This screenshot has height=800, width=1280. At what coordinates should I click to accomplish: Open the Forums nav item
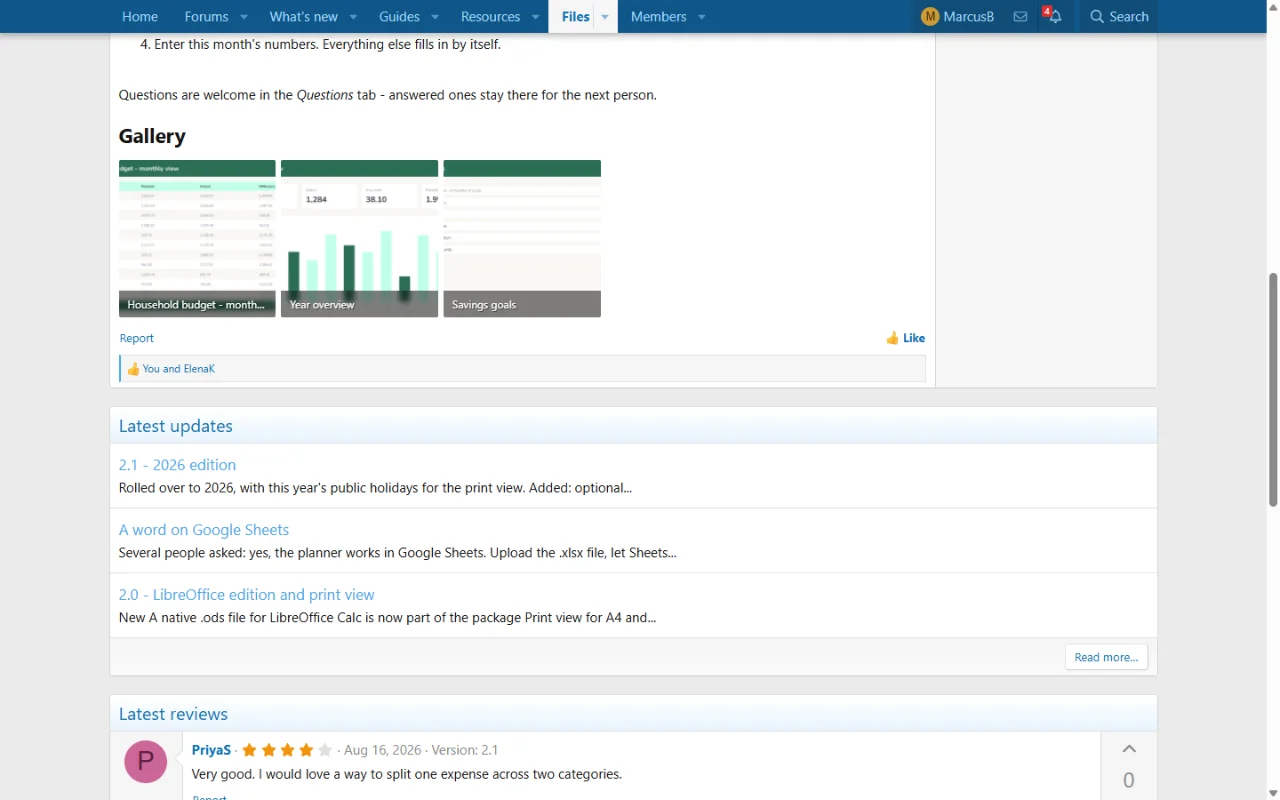pos(206,17)
